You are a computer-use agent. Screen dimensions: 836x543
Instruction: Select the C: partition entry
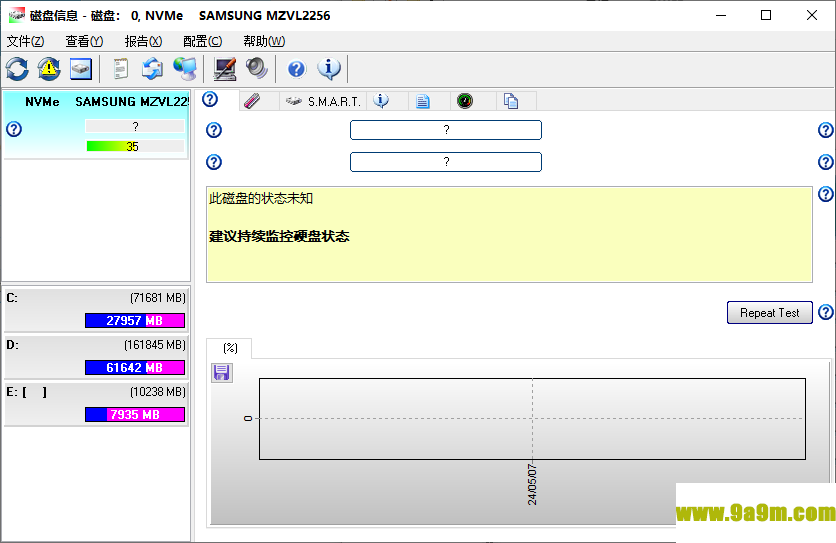click(x=96, y=309)
